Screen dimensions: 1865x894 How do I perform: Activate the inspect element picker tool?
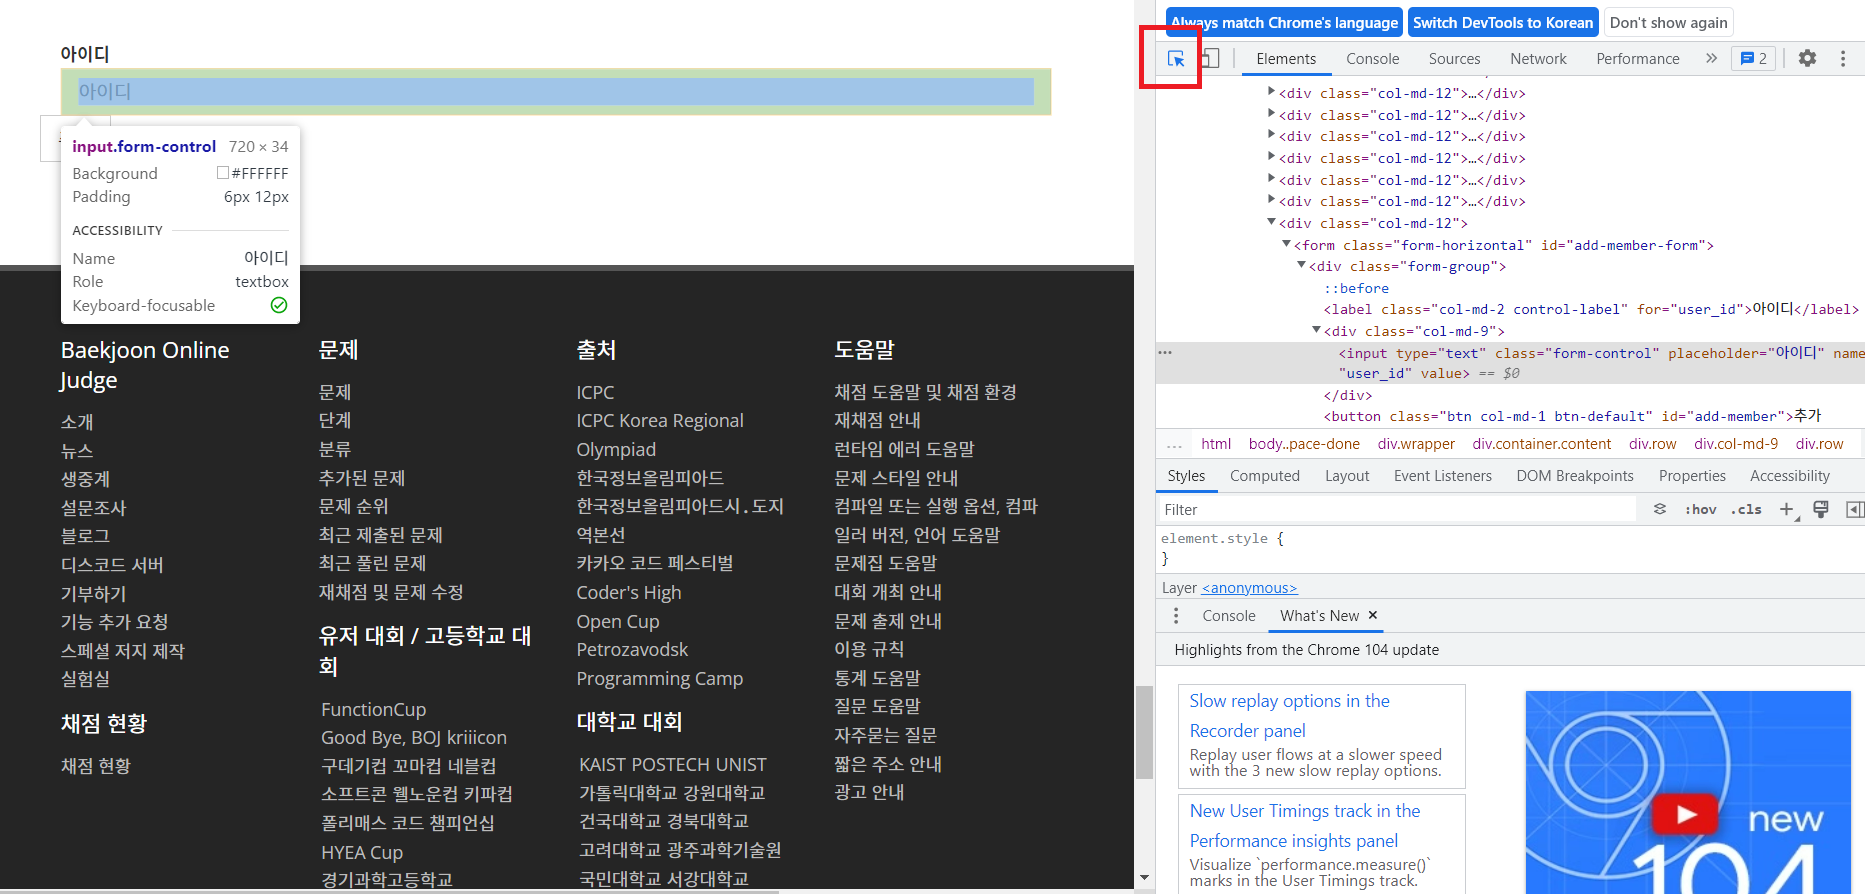click(x=1176, y=59)
